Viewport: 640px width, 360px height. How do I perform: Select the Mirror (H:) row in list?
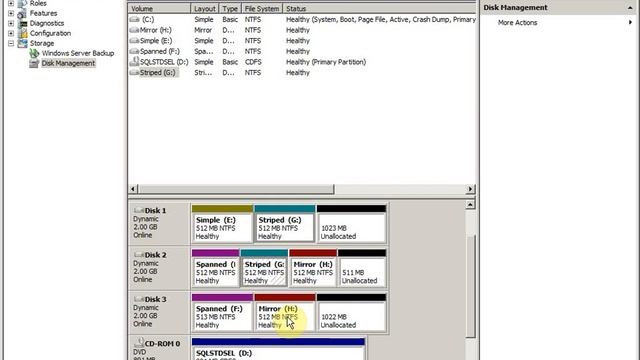302,30
